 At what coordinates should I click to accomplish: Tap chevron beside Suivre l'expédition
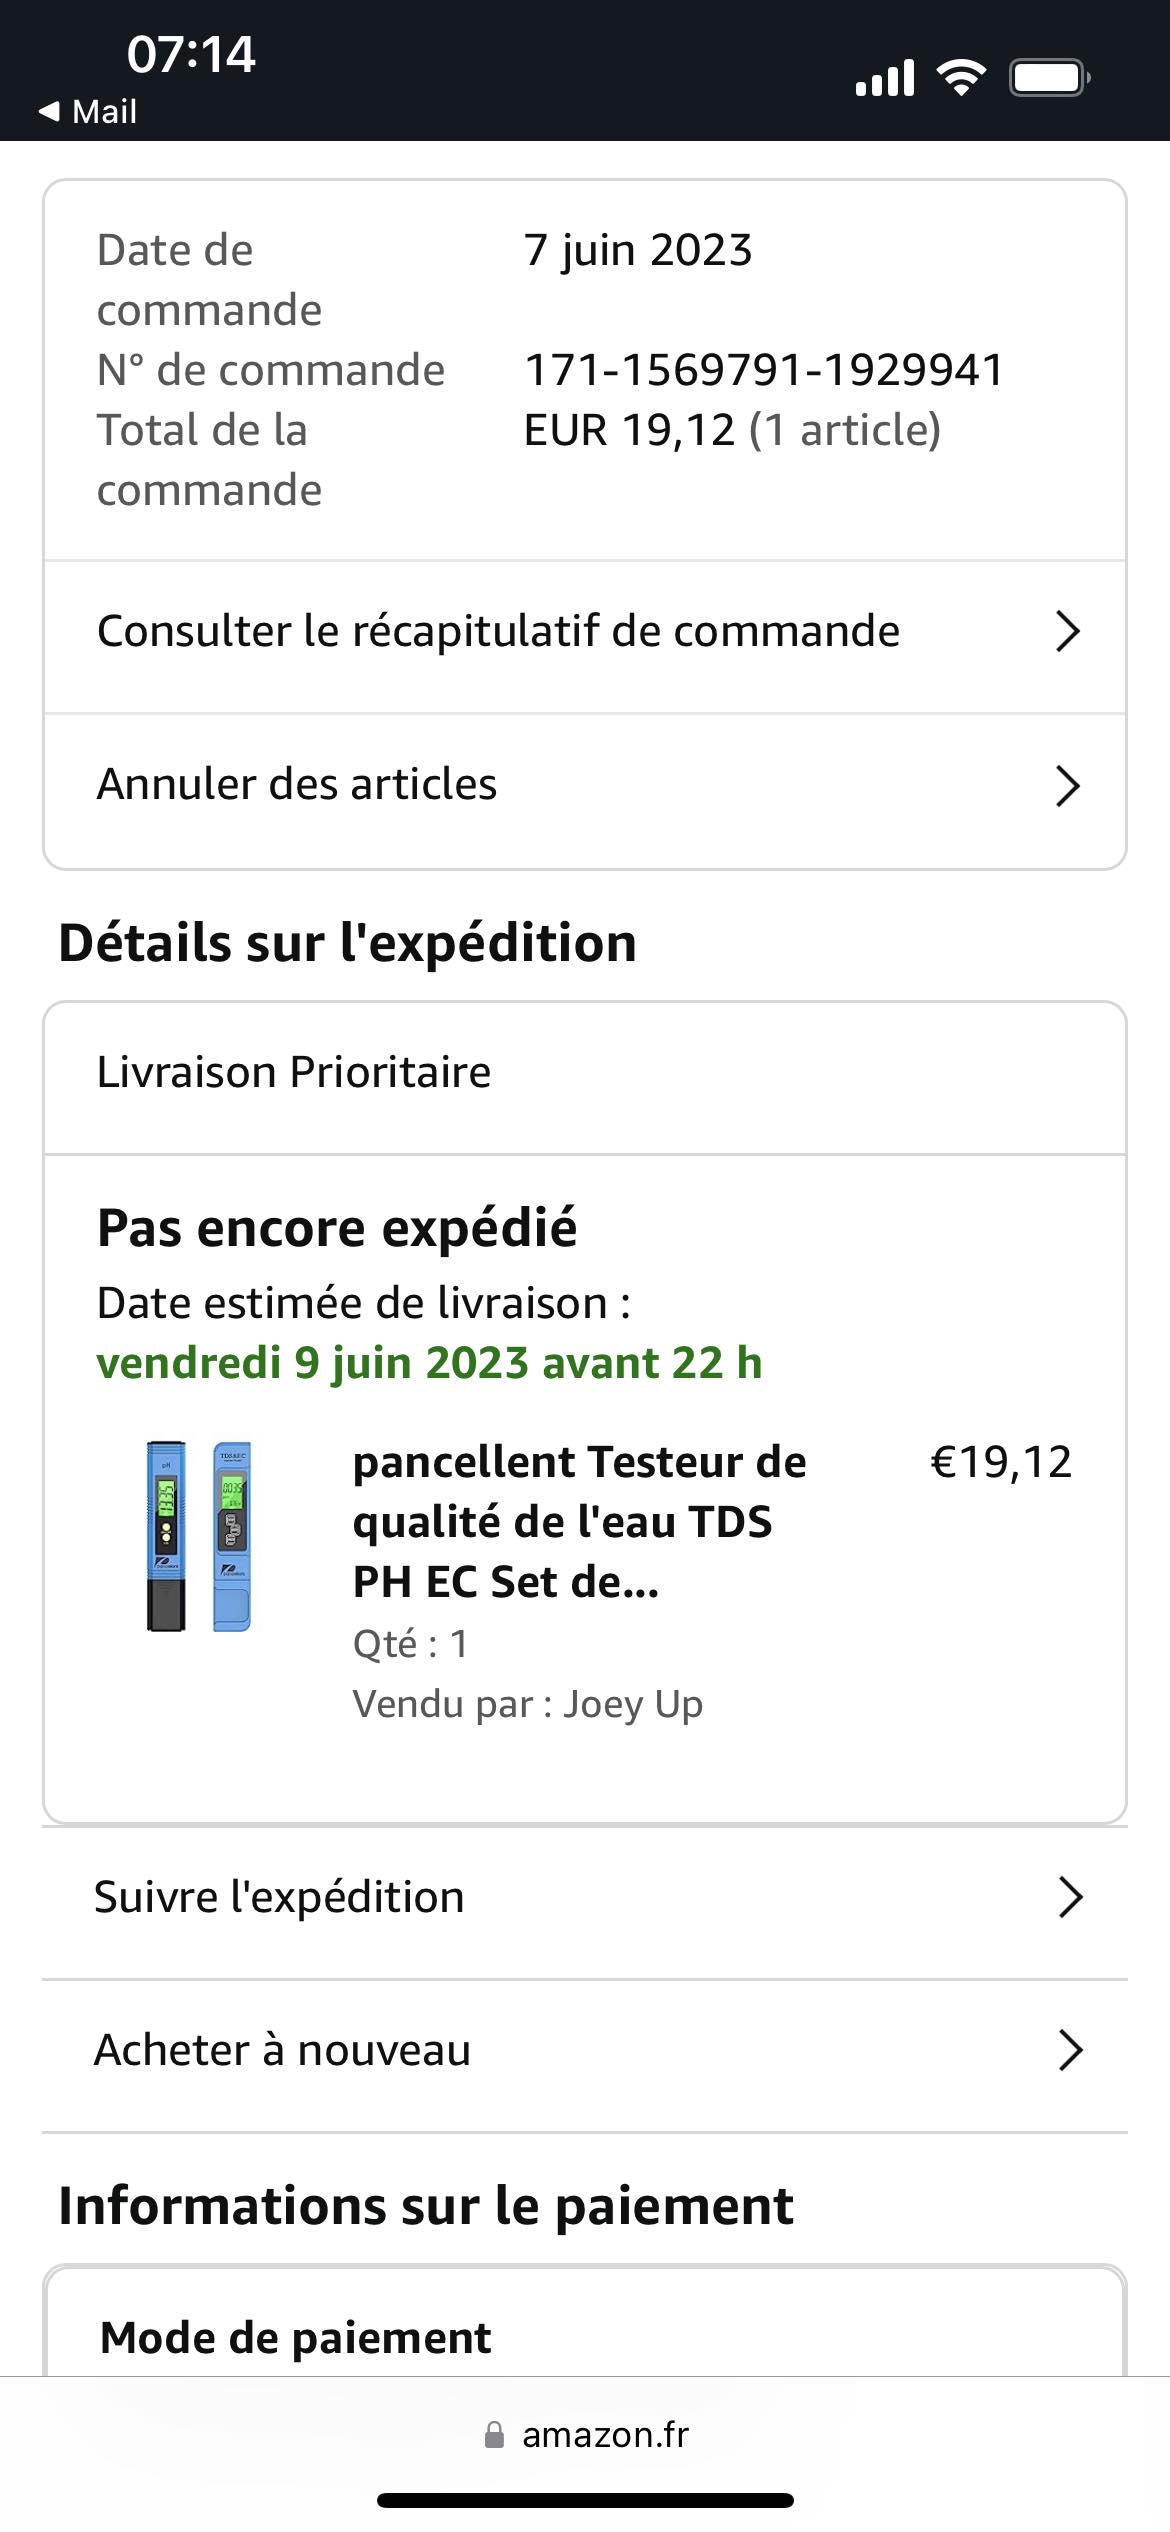pyautogui.click(x=1069, y=1897)
